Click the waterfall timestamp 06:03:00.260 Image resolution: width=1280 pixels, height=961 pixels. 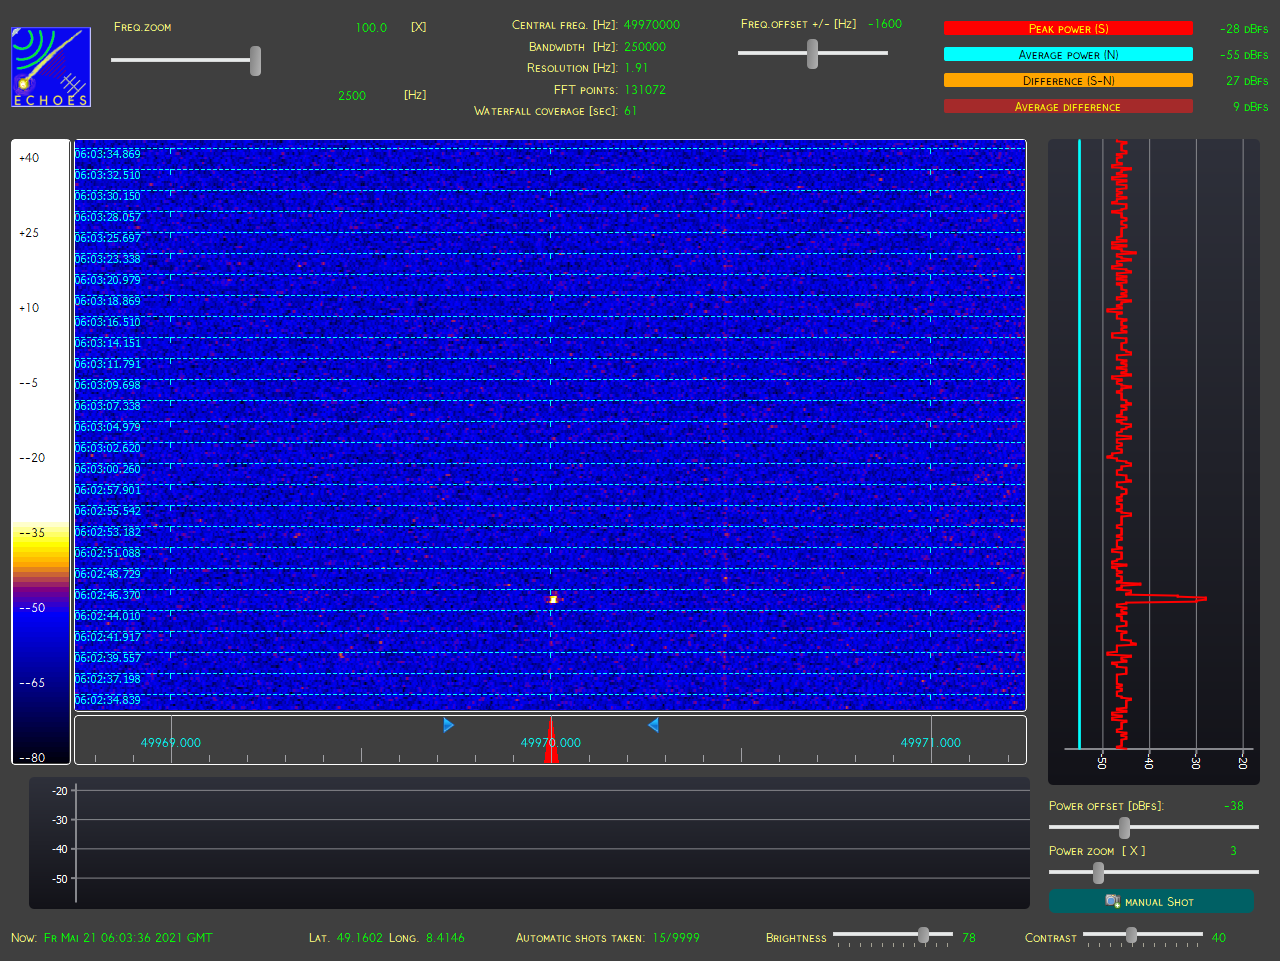click(108, 469)
